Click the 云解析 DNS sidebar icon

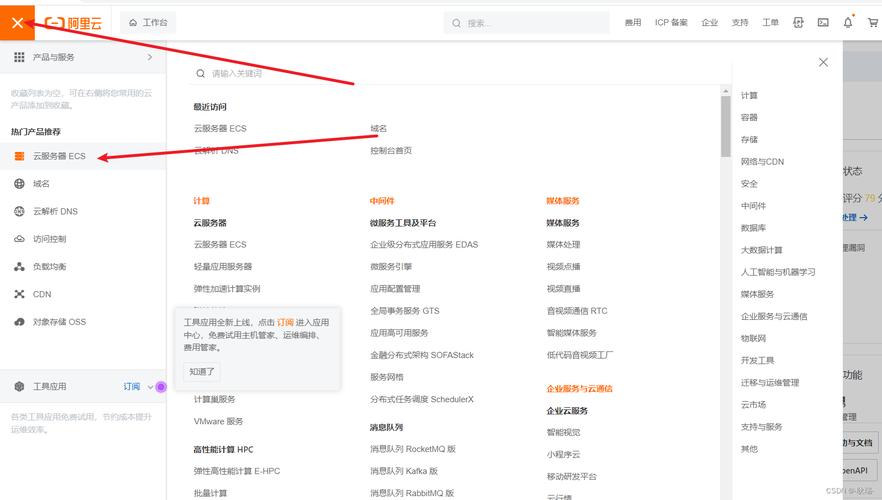(x=19, y=211)
